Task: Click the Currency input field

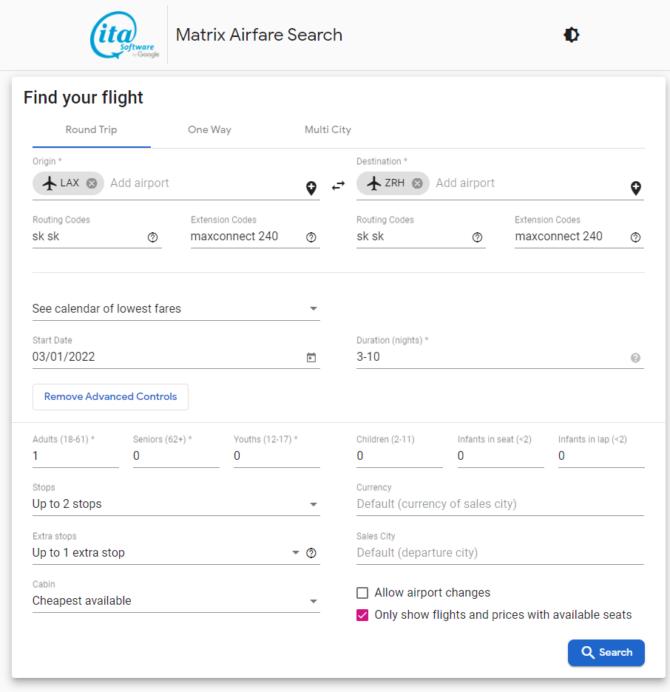Action: 500,504
